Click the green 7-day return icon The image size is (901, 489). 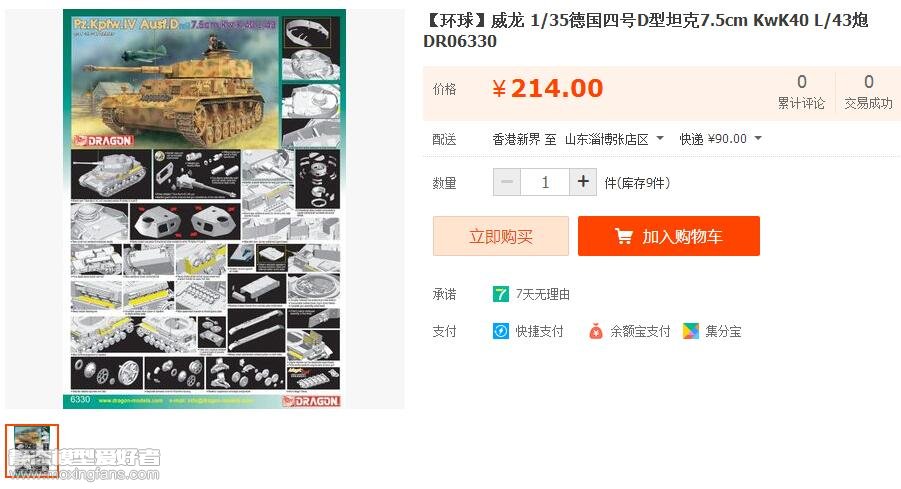click(500, 294)
